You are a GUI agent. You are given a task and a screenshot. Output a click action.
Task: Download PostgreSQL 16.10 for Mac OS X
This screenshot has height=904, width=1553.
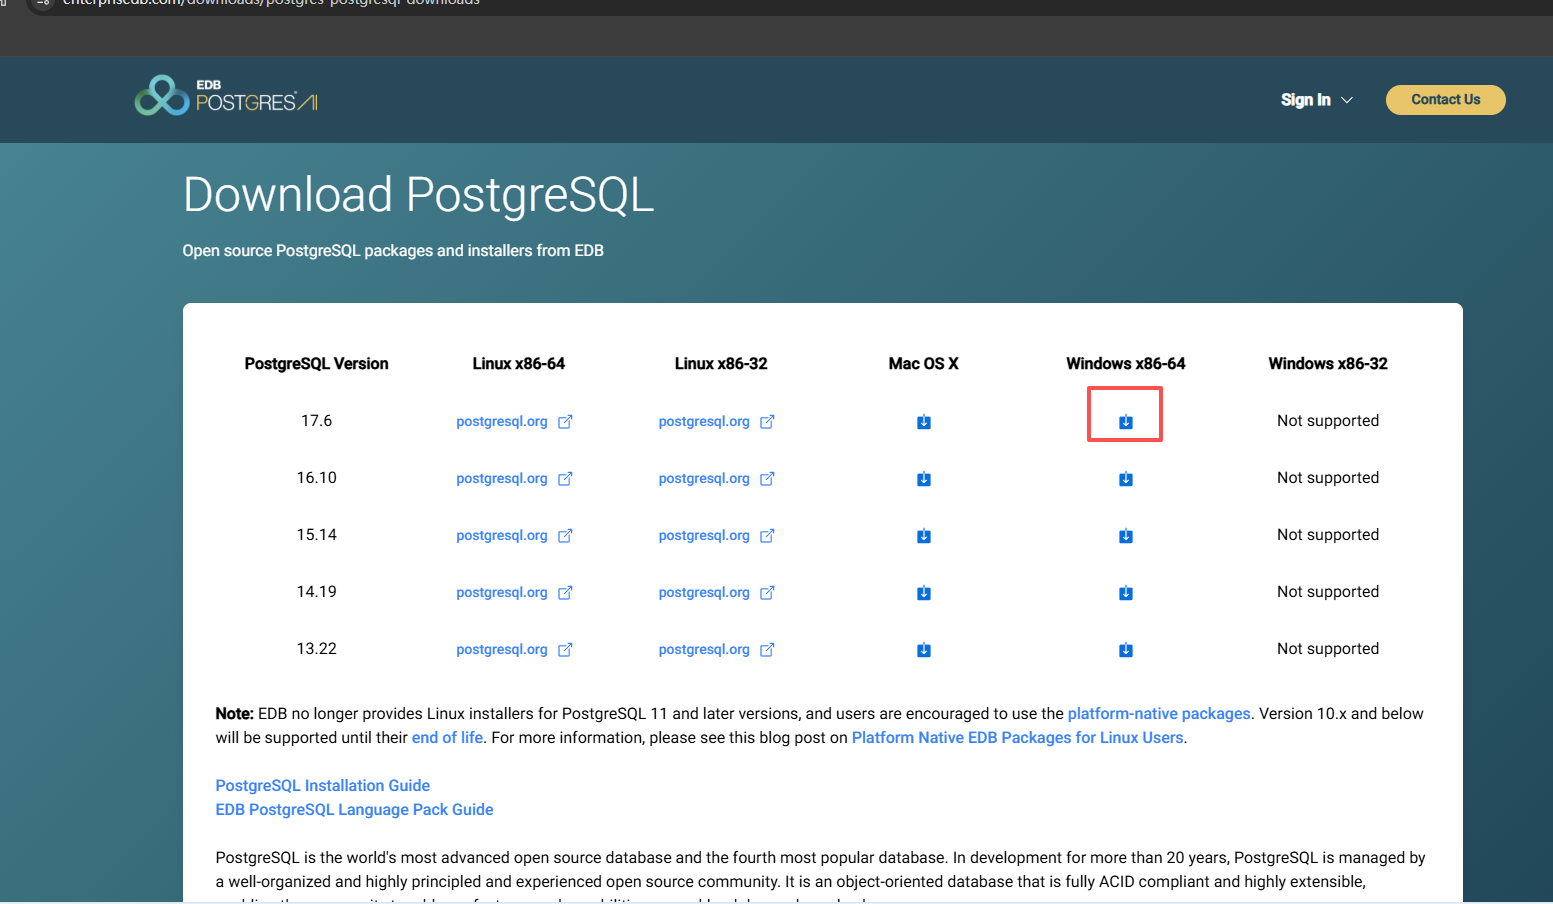[924, 479]
